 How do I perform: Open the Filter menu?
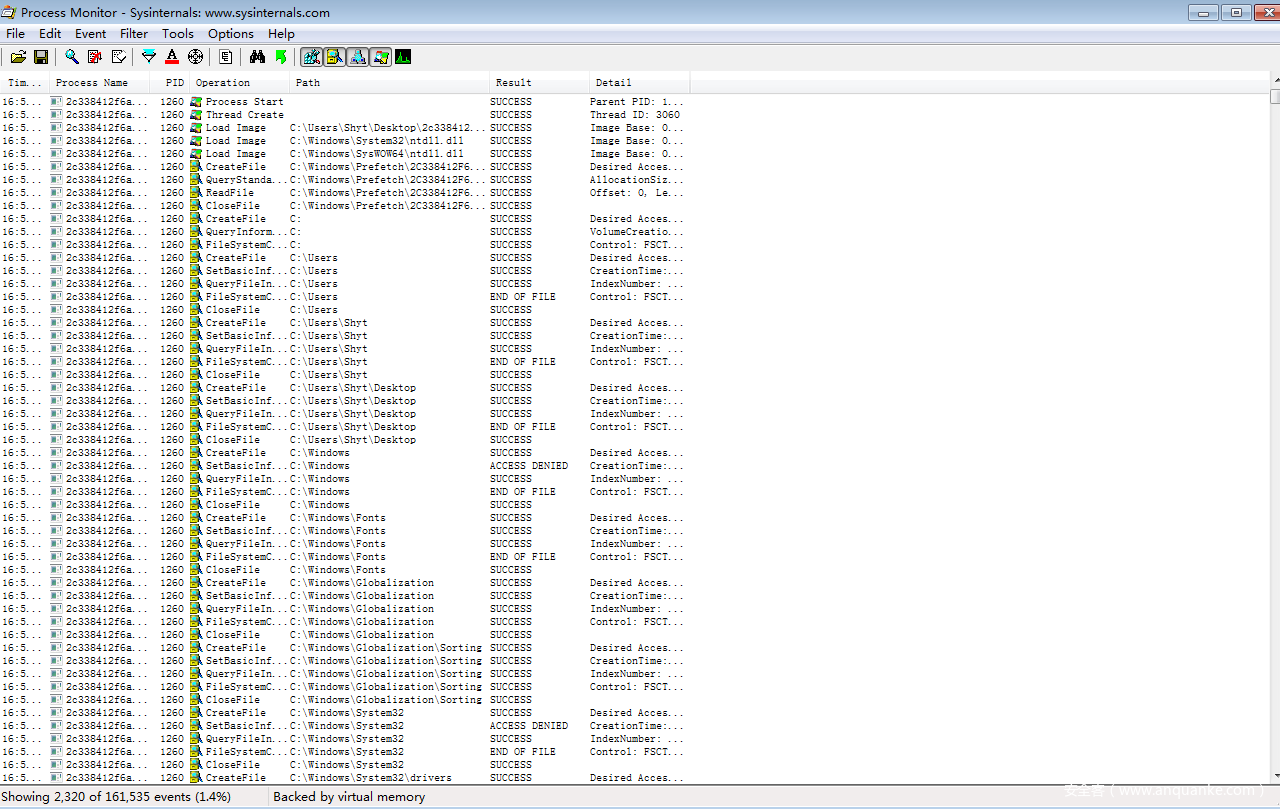[134, 34]
